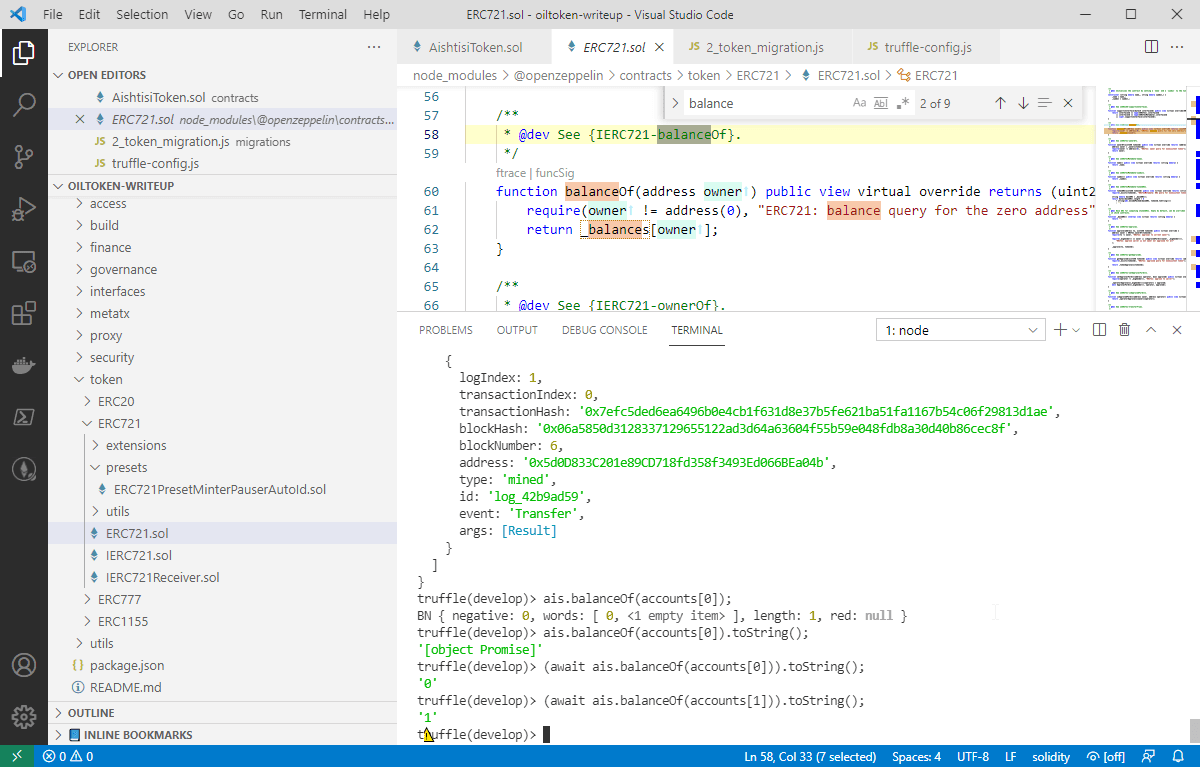Toggle Match Whole Word in find widget

coord(881,103)
